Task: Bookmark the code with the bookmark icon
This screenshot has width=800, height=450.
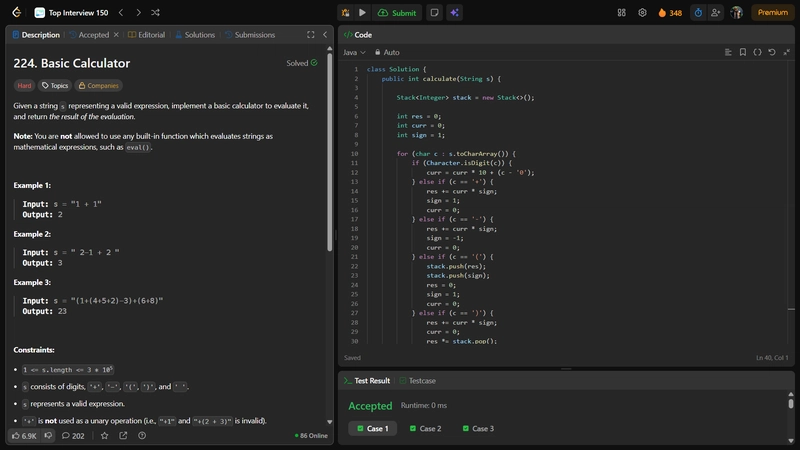Action: [743, 52]
